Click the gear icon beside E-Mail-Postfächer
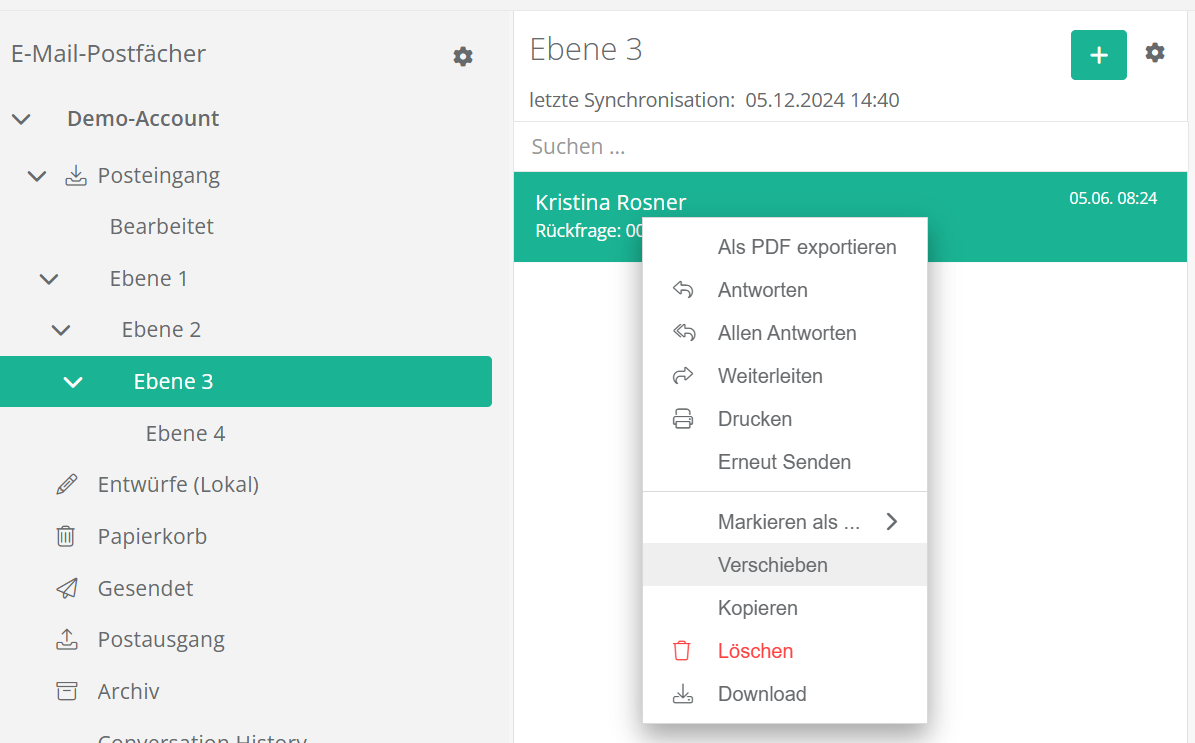Screen dimensions: 1195x743 (x=462, y=57)
